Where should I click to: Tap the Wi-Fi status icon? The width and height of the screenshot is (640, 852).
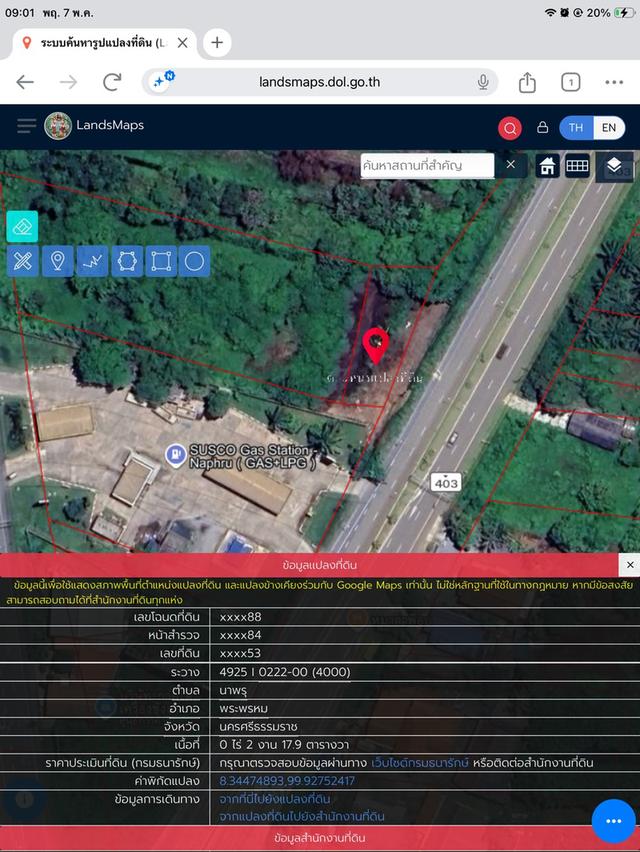click(550, 12)
